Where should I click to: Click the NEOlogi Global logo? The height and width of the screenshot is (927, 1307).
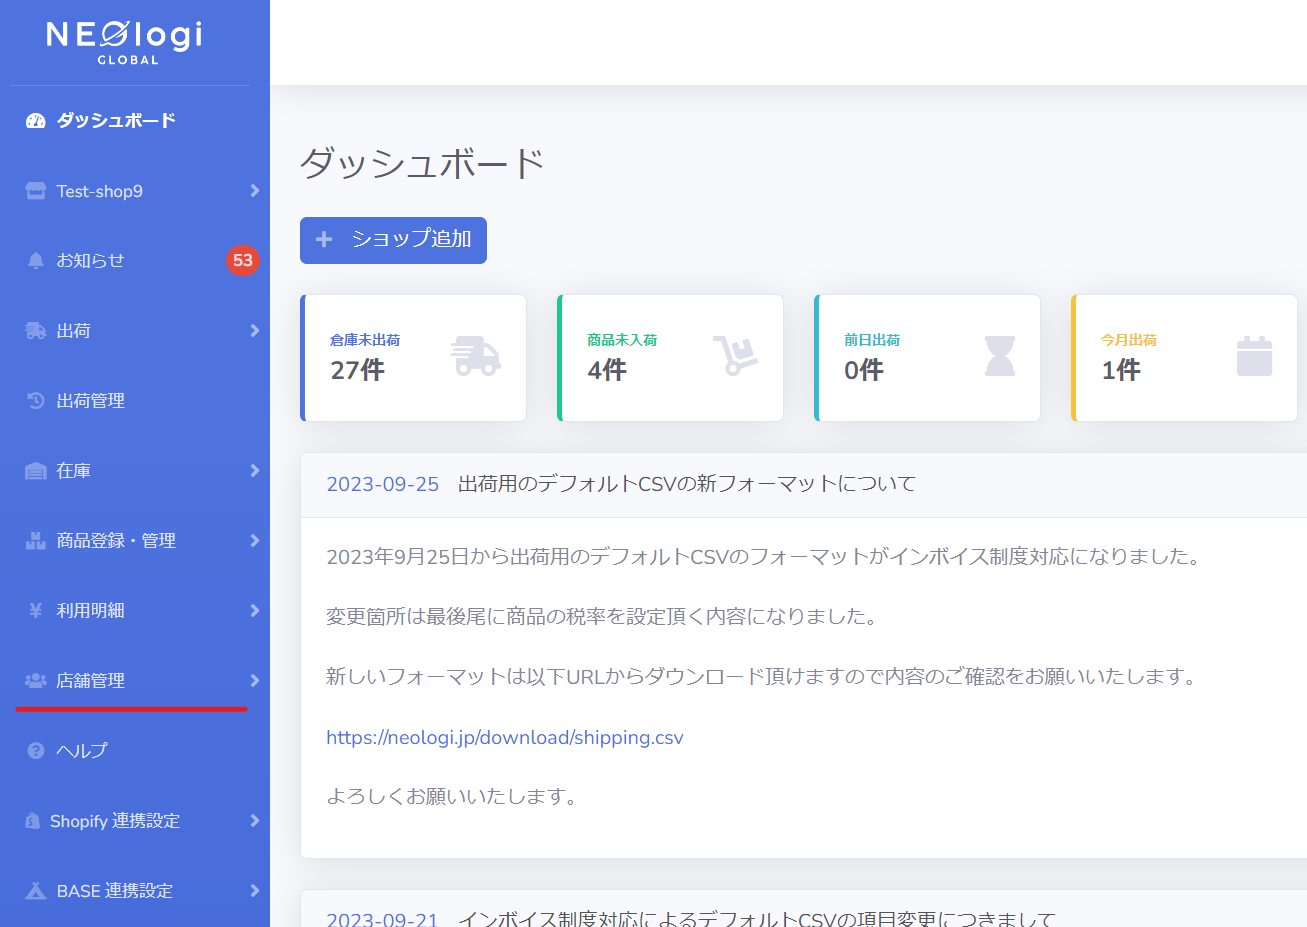tap(125, 42)
